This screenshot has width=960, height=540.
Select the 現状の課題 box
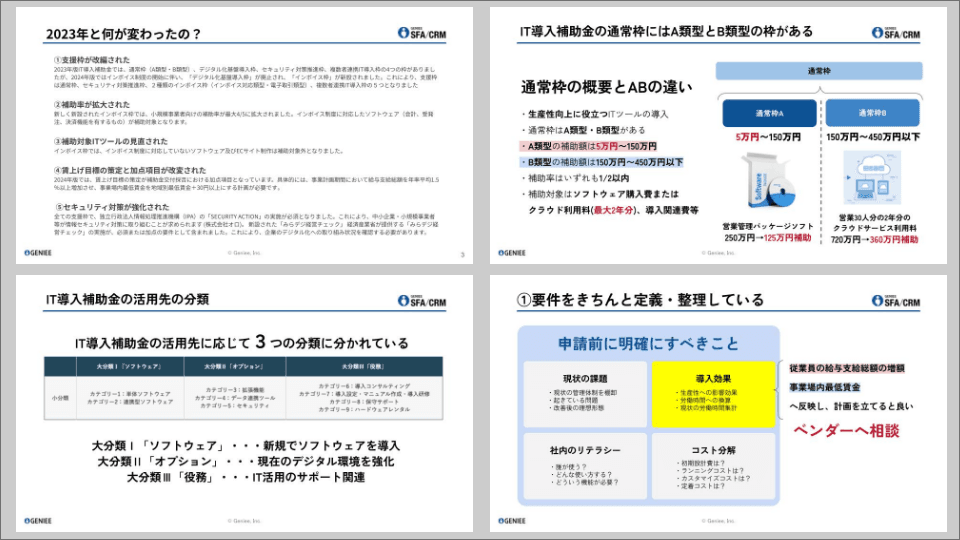pyautogui.click(x=585, y=393)
